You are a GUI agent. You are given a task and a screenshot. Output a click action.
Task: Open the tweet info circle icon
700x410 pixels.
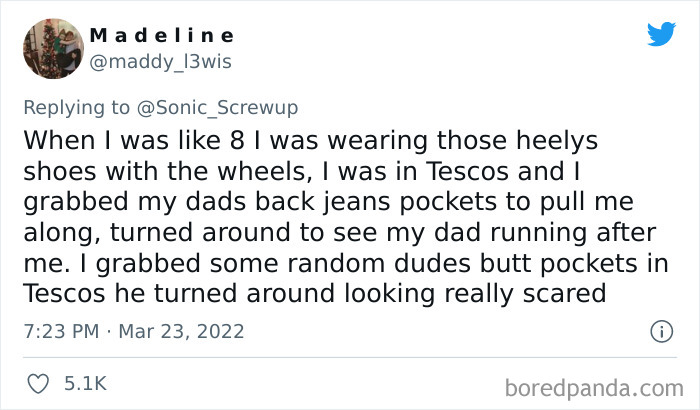[660, 330]
